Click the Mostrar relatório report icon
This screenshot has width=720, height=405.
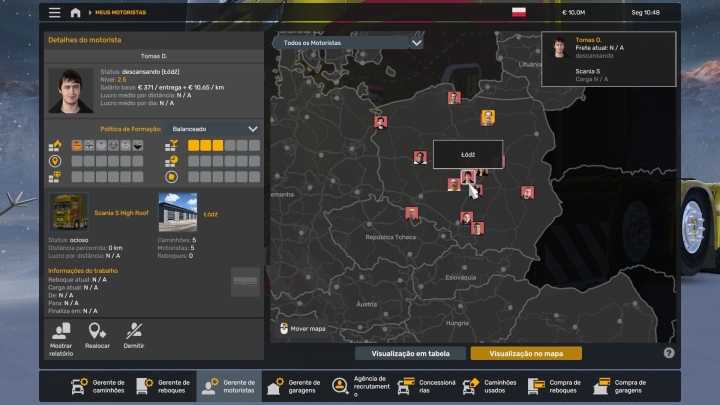[x=61, y=331]
